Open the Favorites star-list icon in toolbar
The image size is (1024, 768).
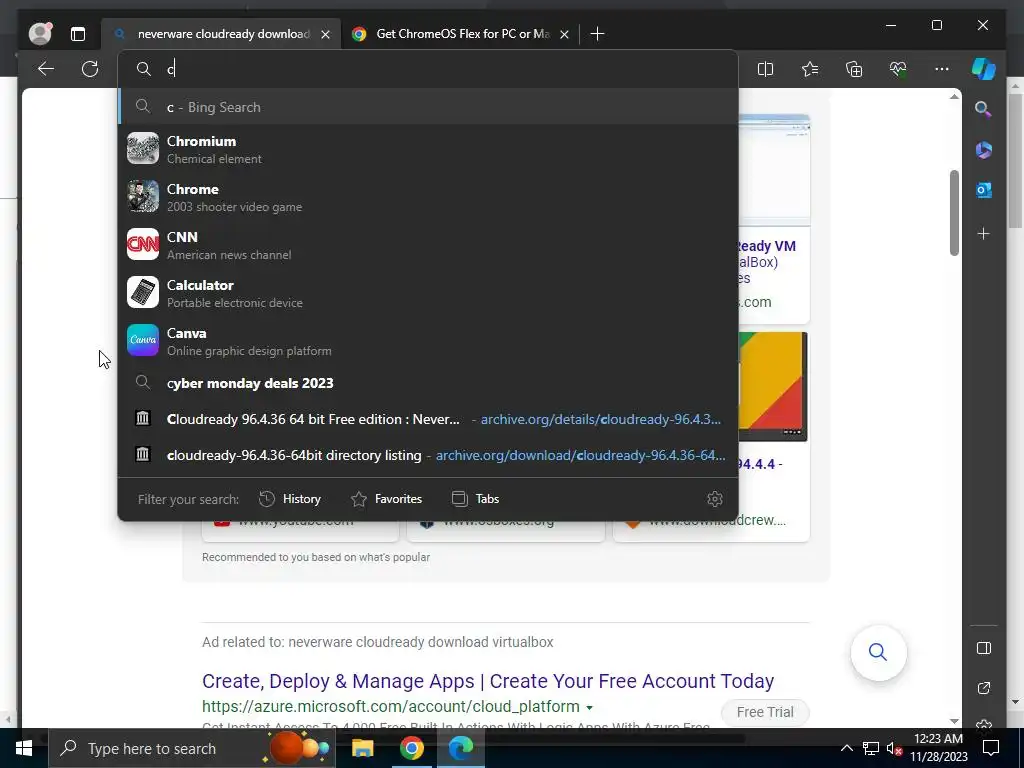pyautogui.click(x=810, y=69)
